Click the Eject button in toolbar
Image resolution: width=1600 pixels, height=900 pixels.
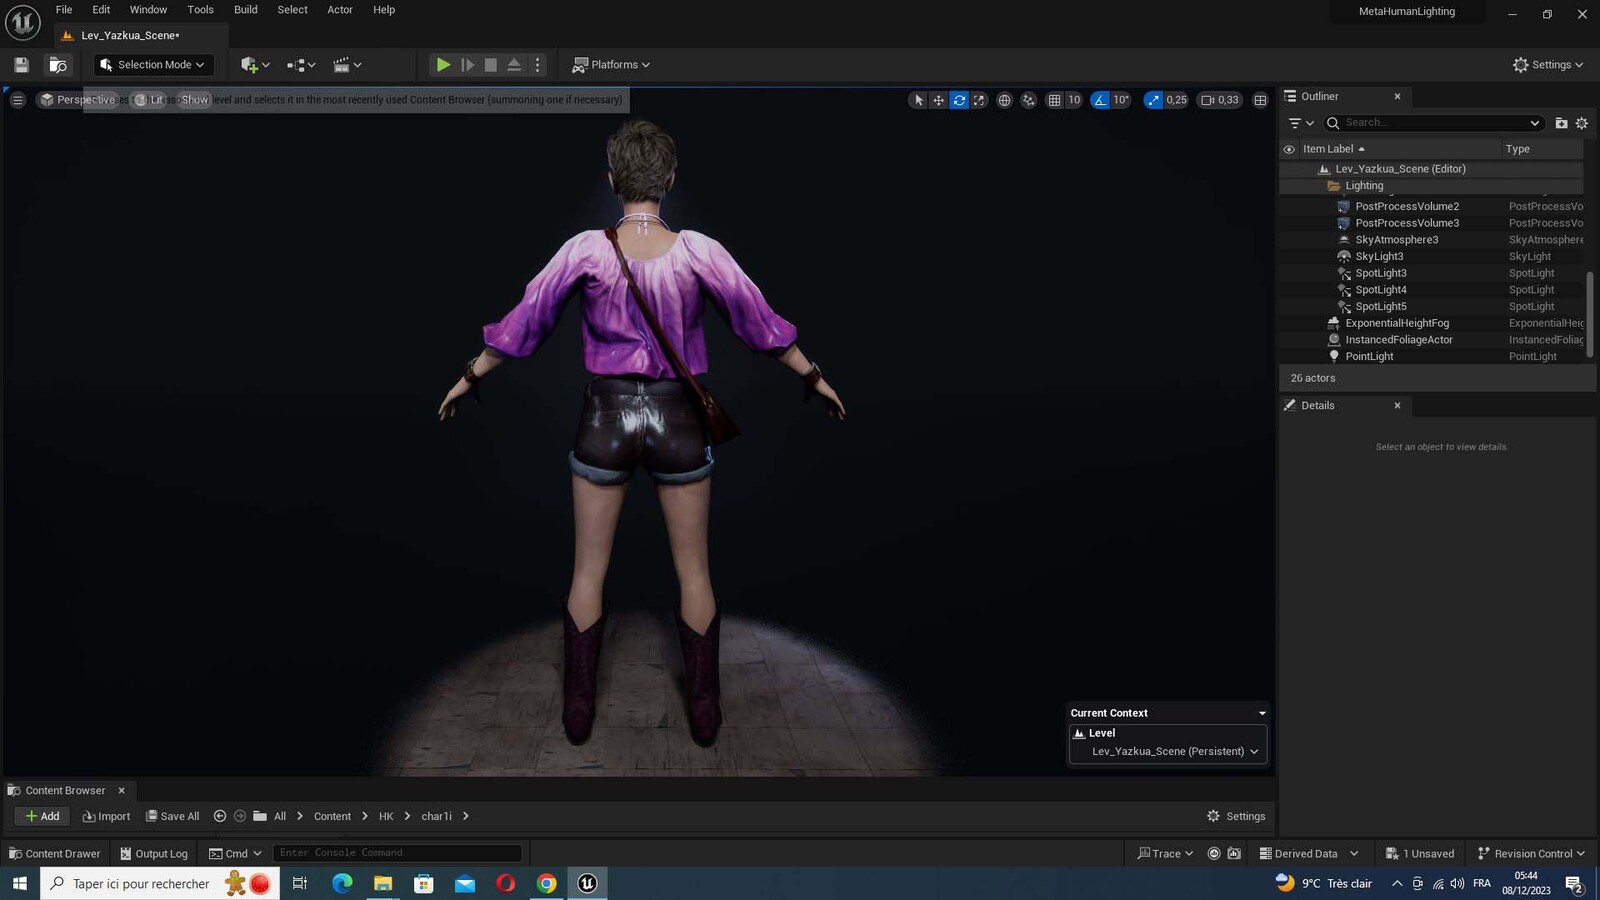click(514, 65)
